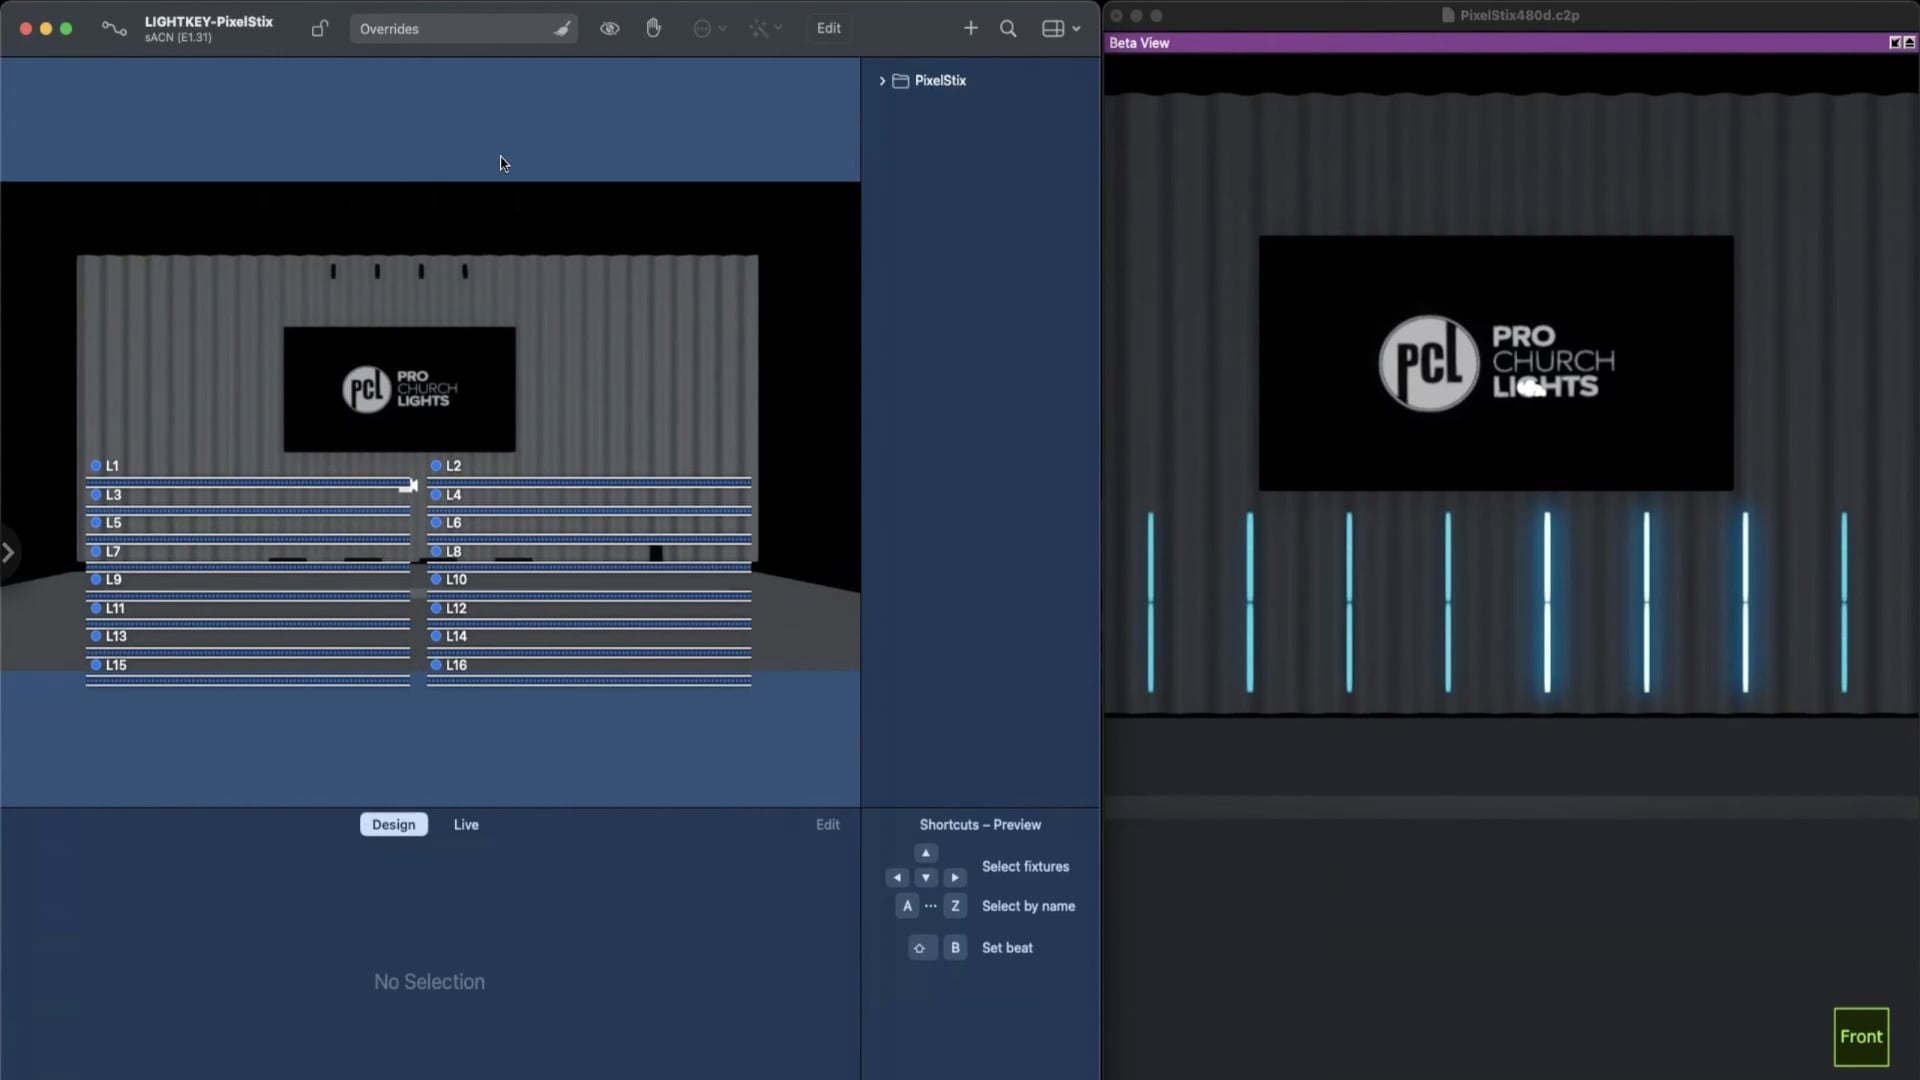Screen dimensions: 1920x1080
Task: Switch to the Live tab
Action: pyautogui.click(x=466, y=824)
